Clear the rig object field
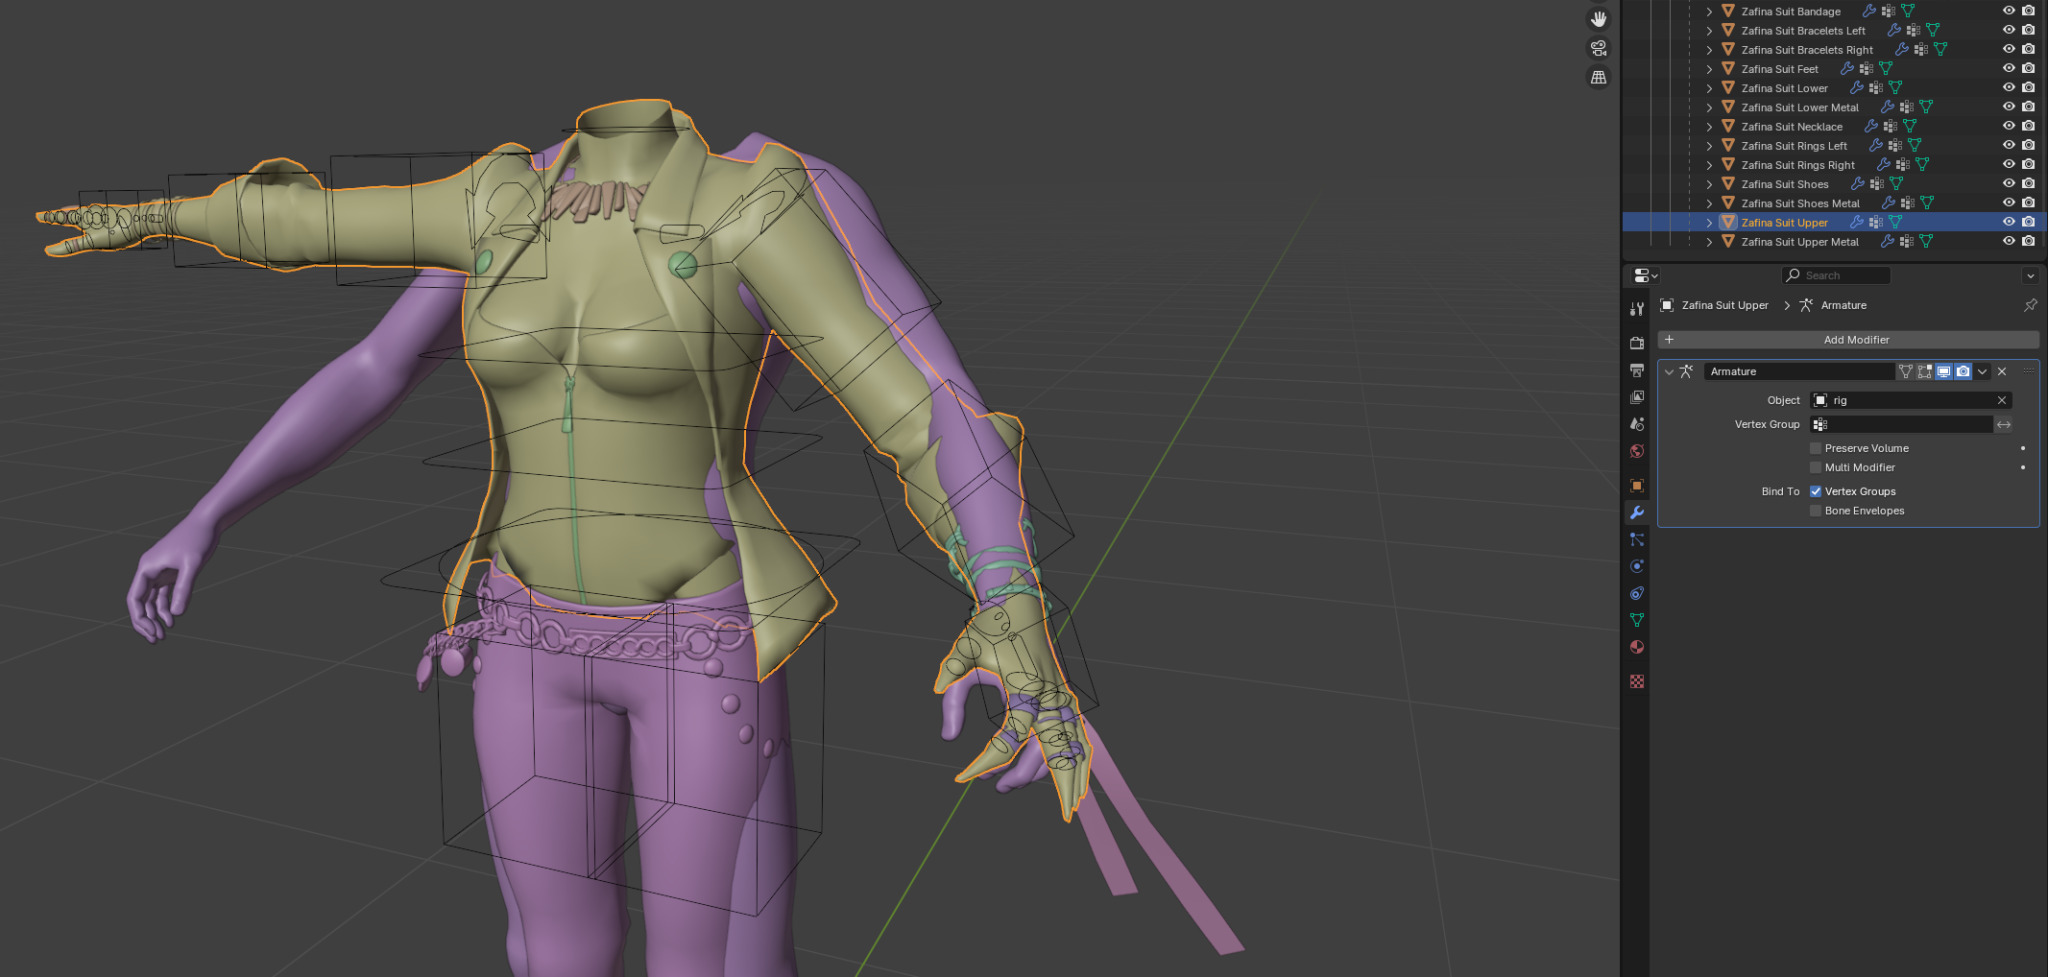Screen dimensions: 2048x977 pos(2002,400)
